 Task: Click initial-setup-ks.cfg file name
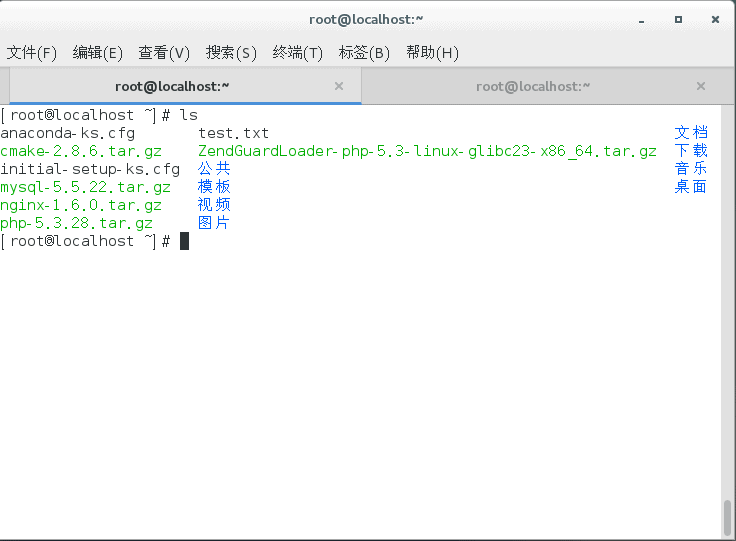tap(90, 169)
